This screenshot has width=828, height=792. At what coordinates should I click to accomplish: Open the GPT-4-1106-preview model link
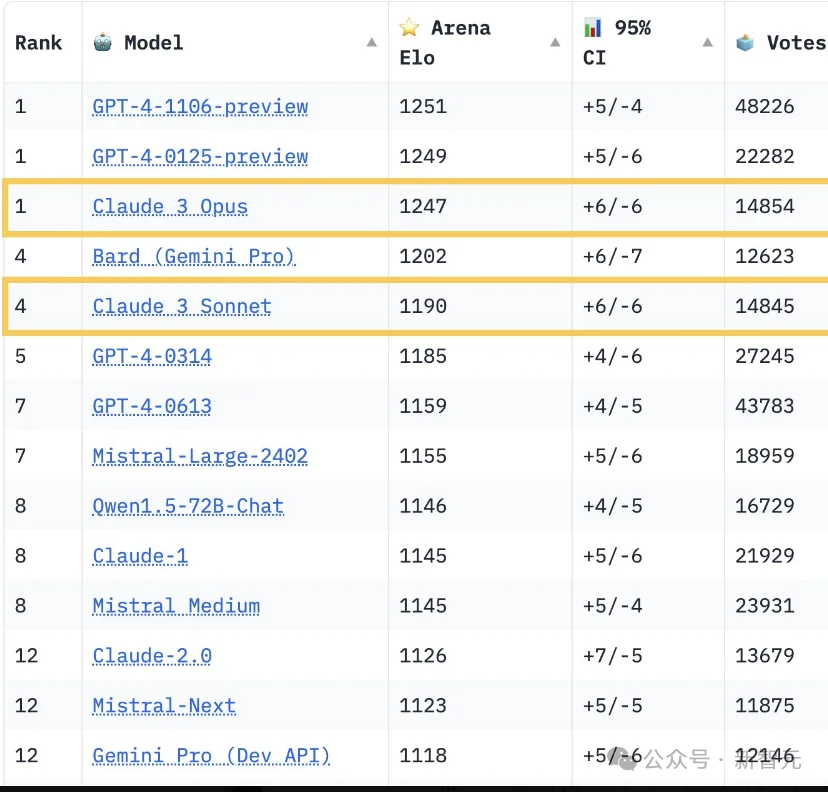(x=200, y=107)
